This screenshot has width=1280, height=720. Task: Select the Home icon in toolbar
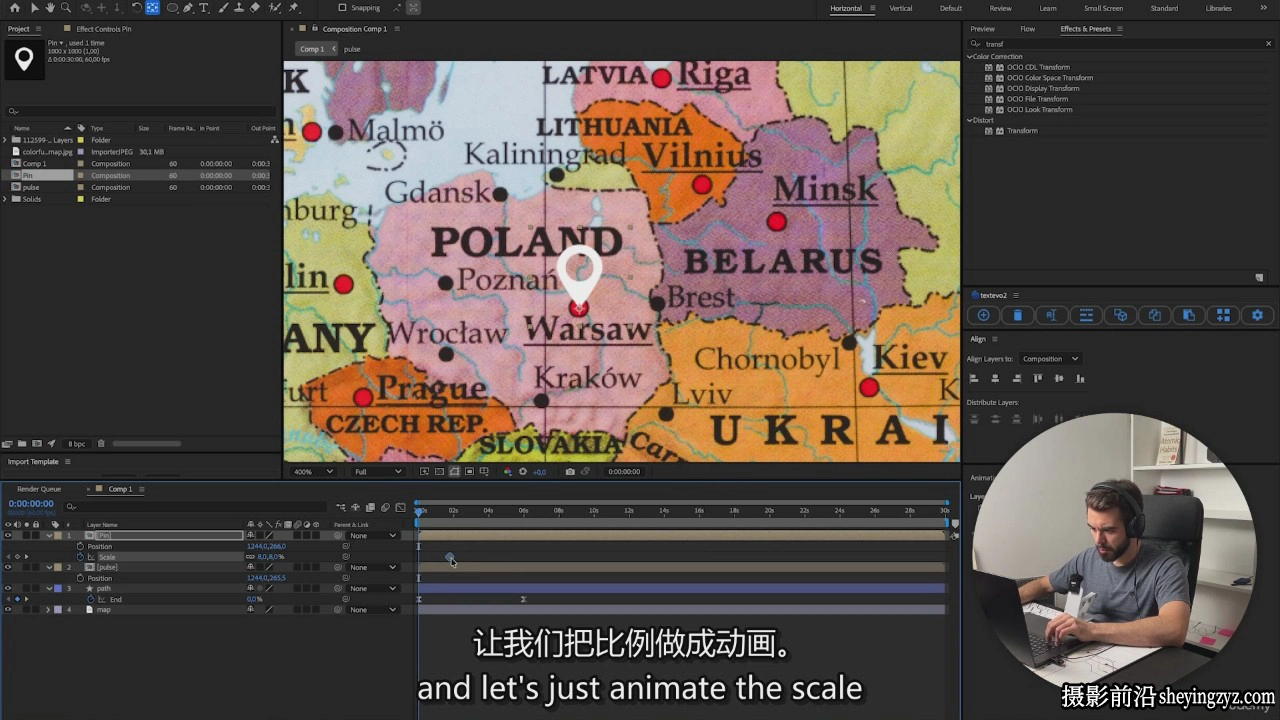[x=15, y=8]
